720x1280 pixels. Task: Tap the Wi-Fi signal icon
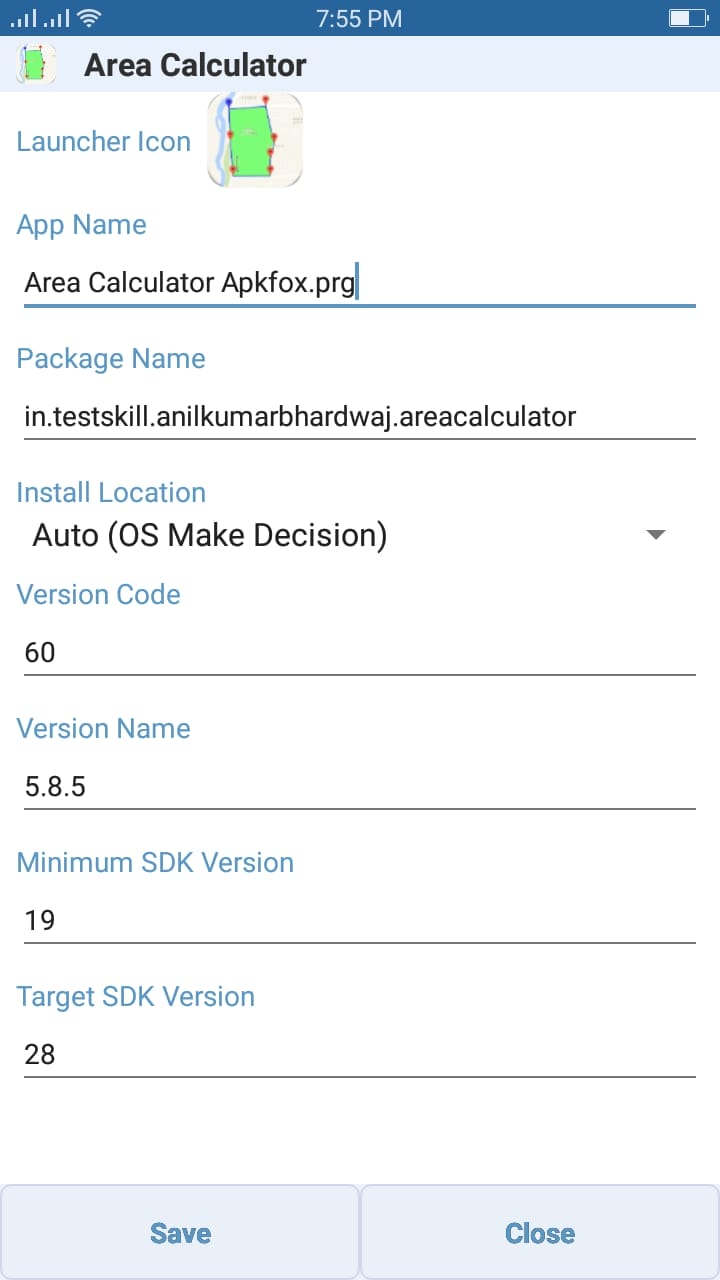(x=89, y=18)
